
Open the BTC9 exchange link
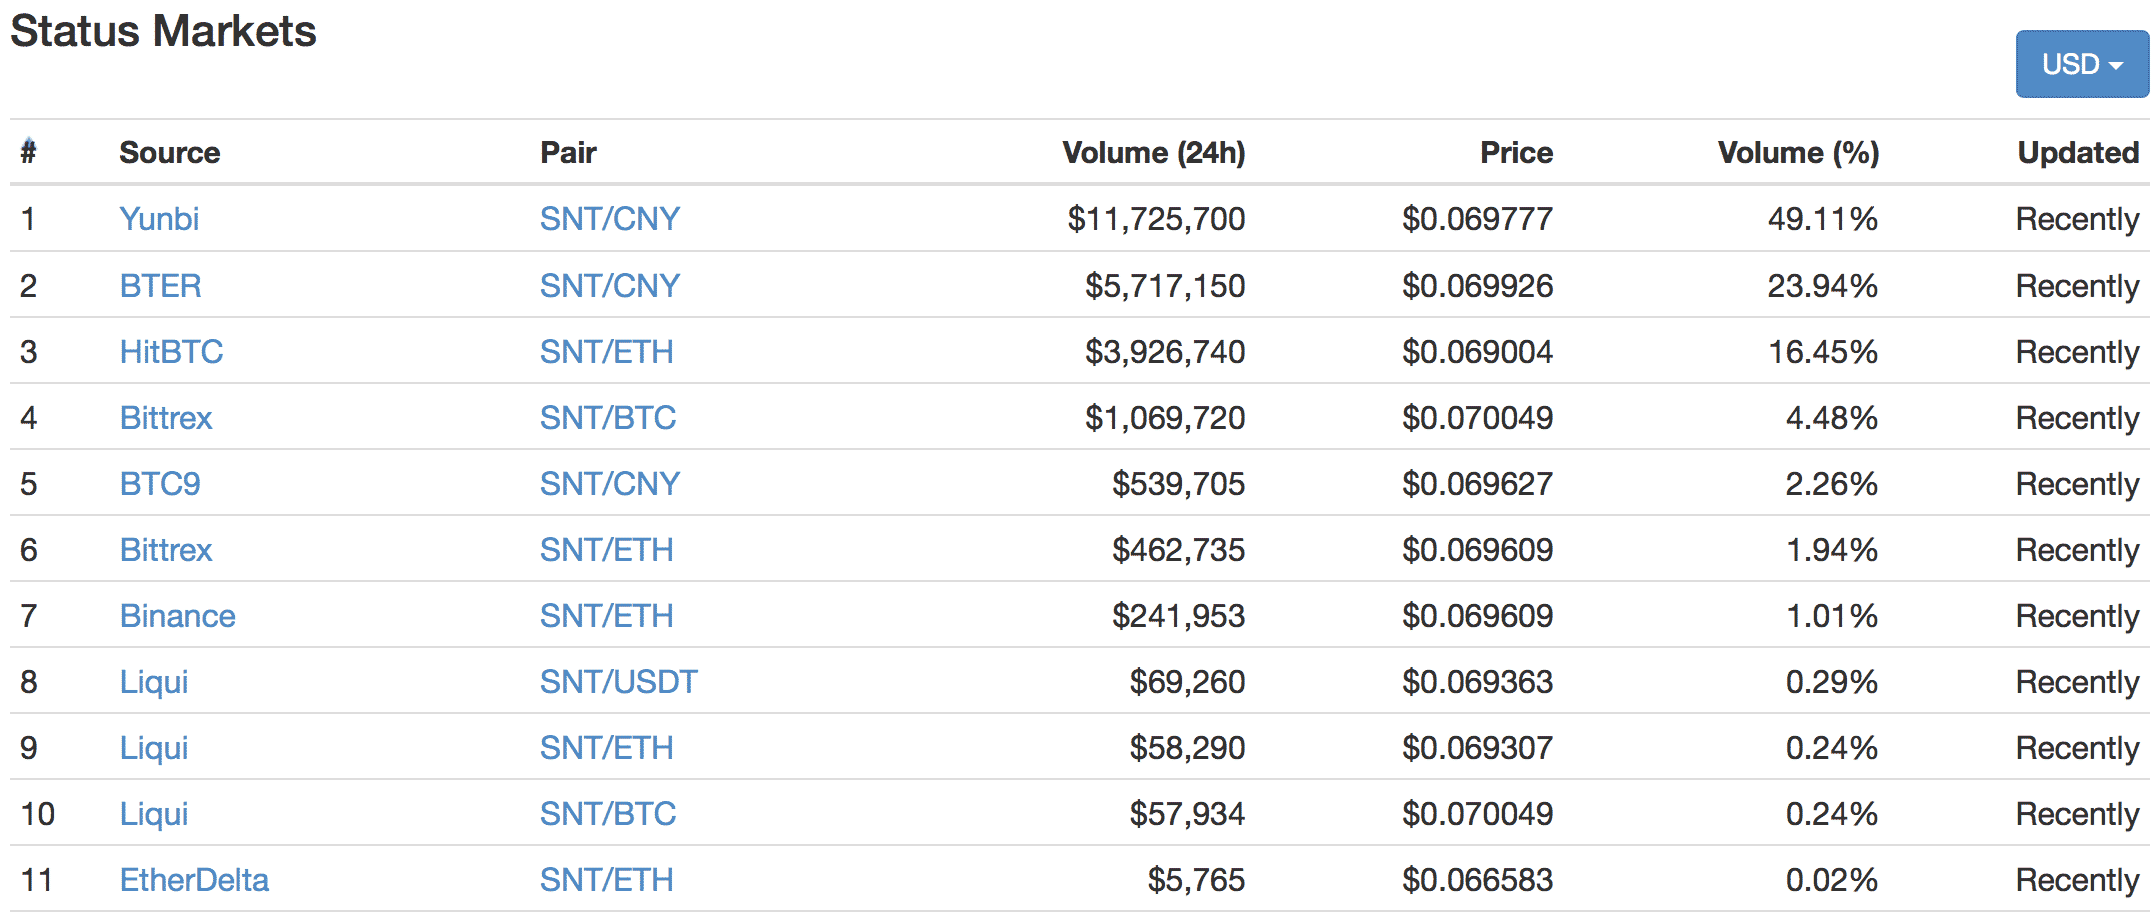pyautogui.click(x=160, y=483)
